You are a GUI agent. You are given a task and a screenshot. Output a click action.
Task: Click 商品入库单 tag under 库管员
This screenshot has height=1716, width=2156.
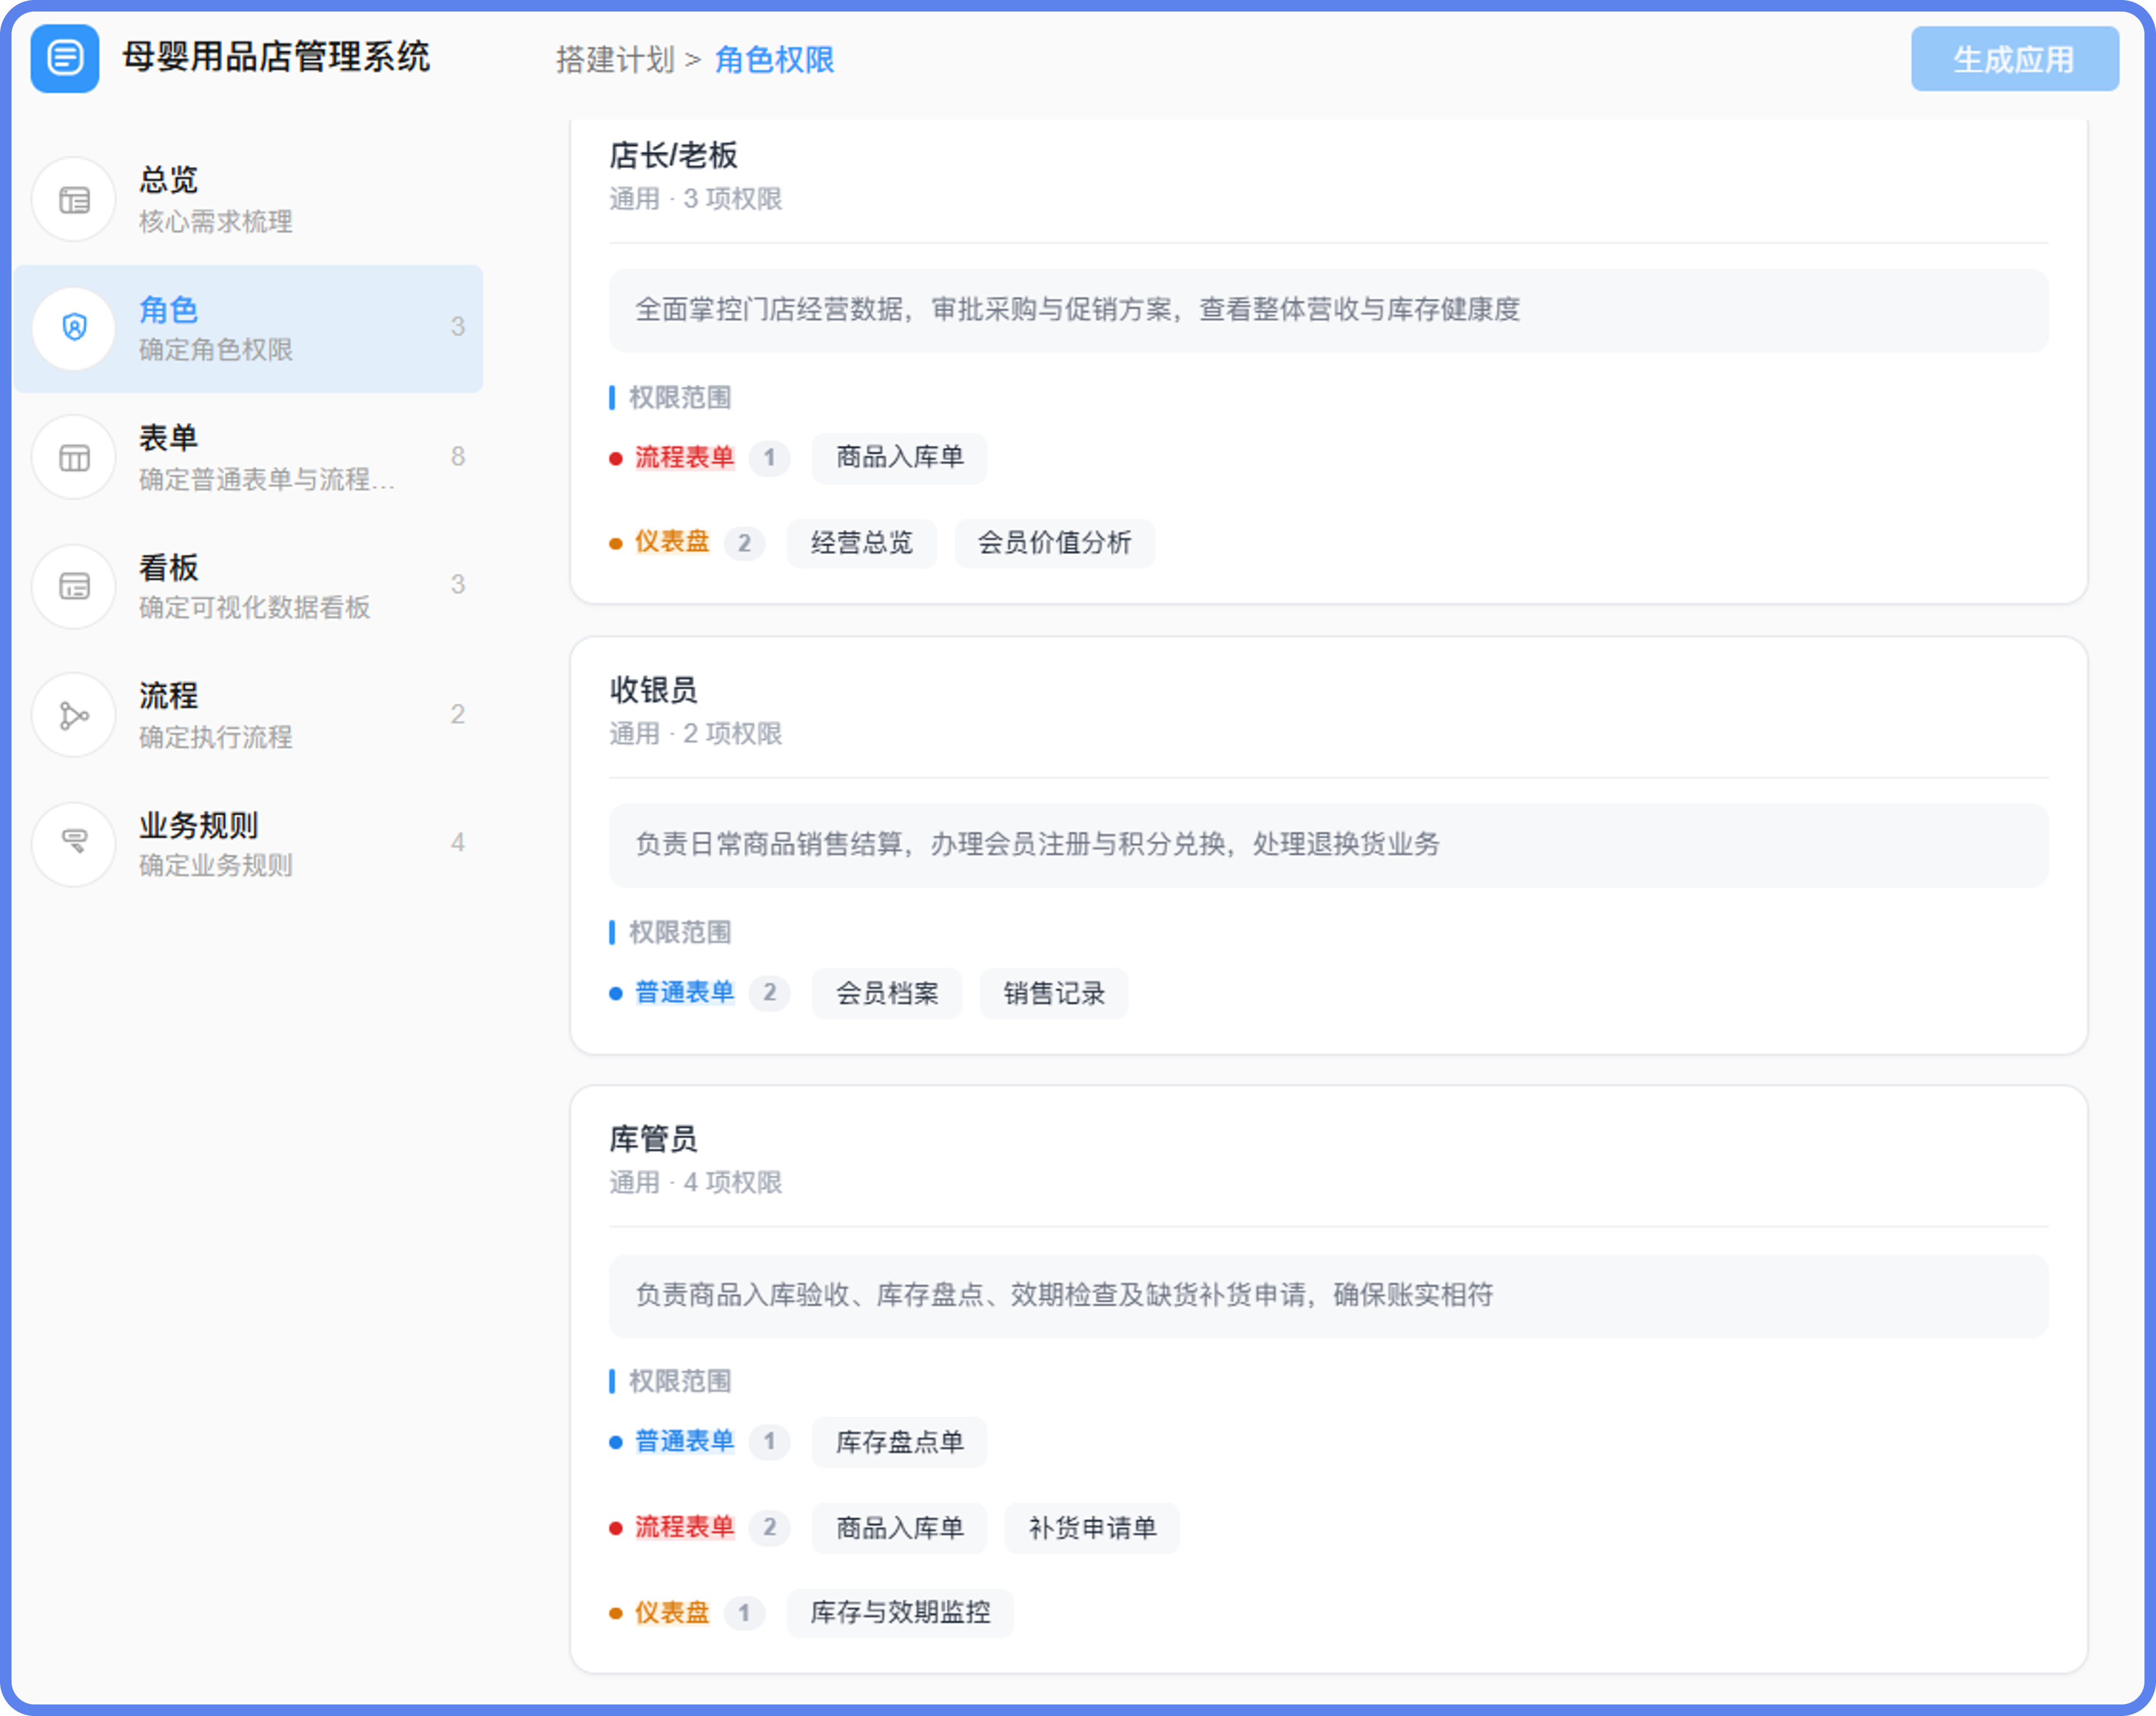click(899, 1528)
